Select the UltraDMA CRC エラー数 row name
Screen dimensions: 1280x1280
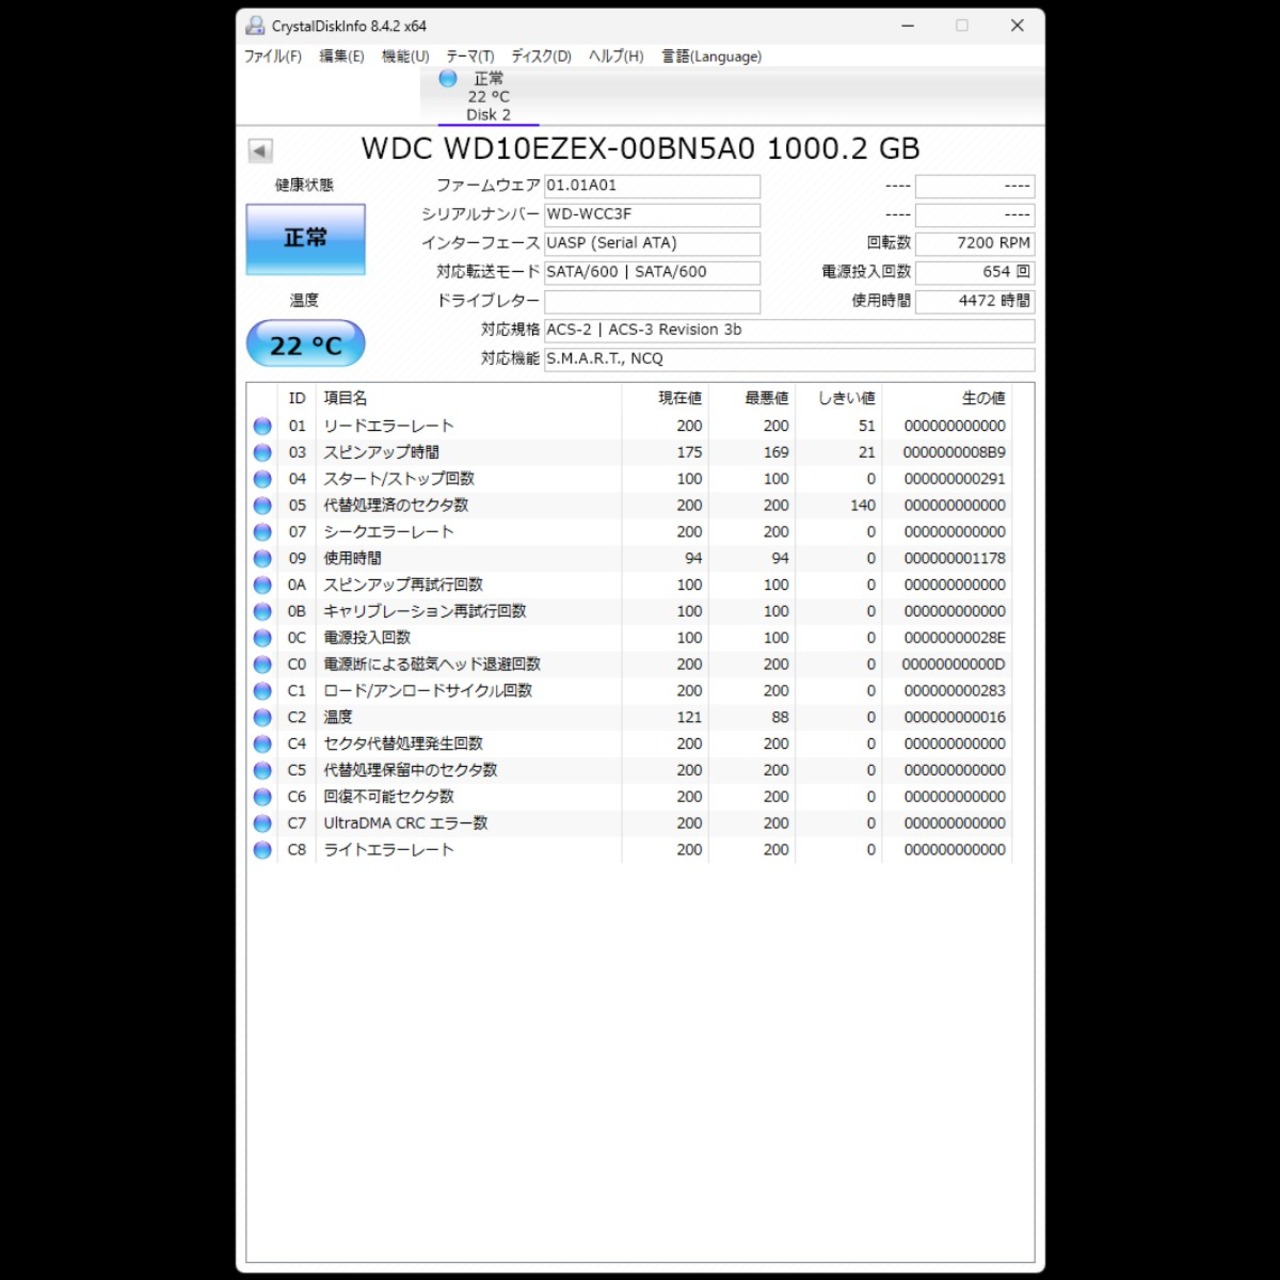pos(406,823)
